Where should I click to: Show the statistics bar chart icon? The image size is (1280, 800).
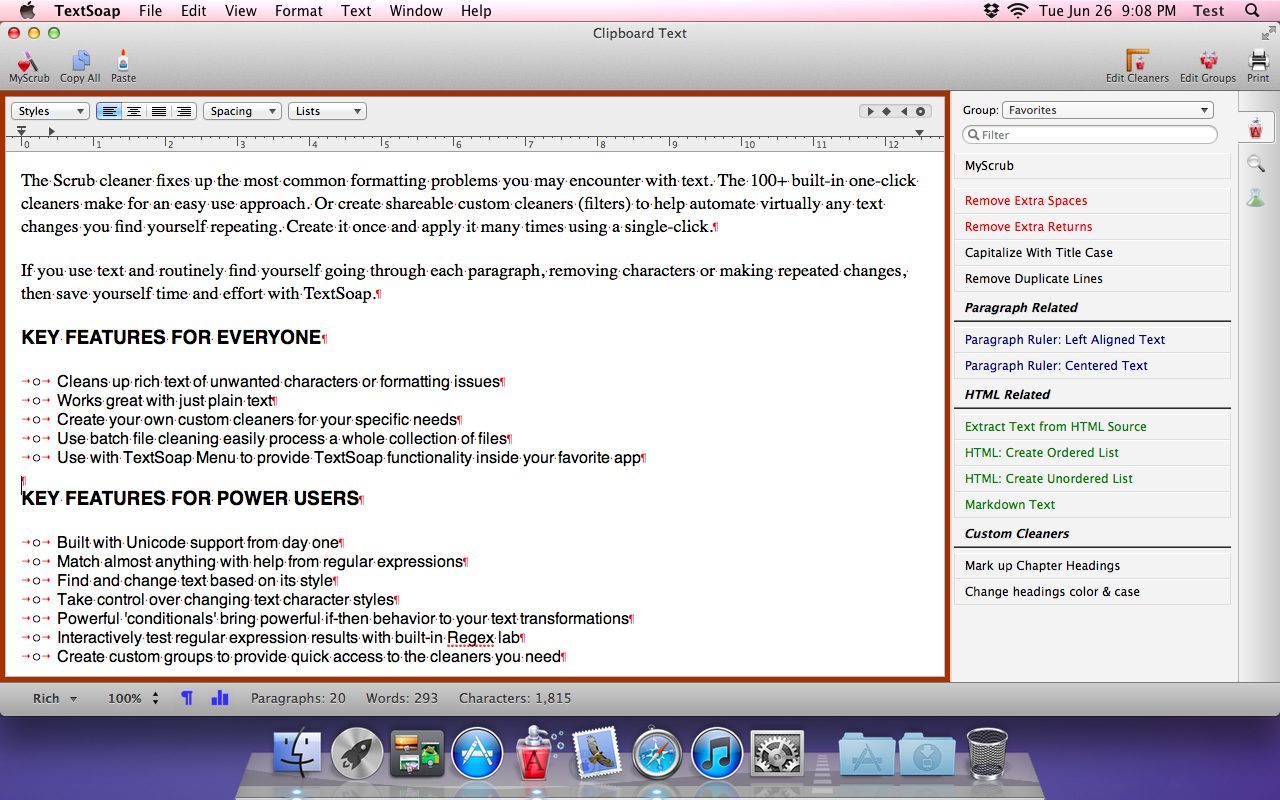(x=220, y=698)
